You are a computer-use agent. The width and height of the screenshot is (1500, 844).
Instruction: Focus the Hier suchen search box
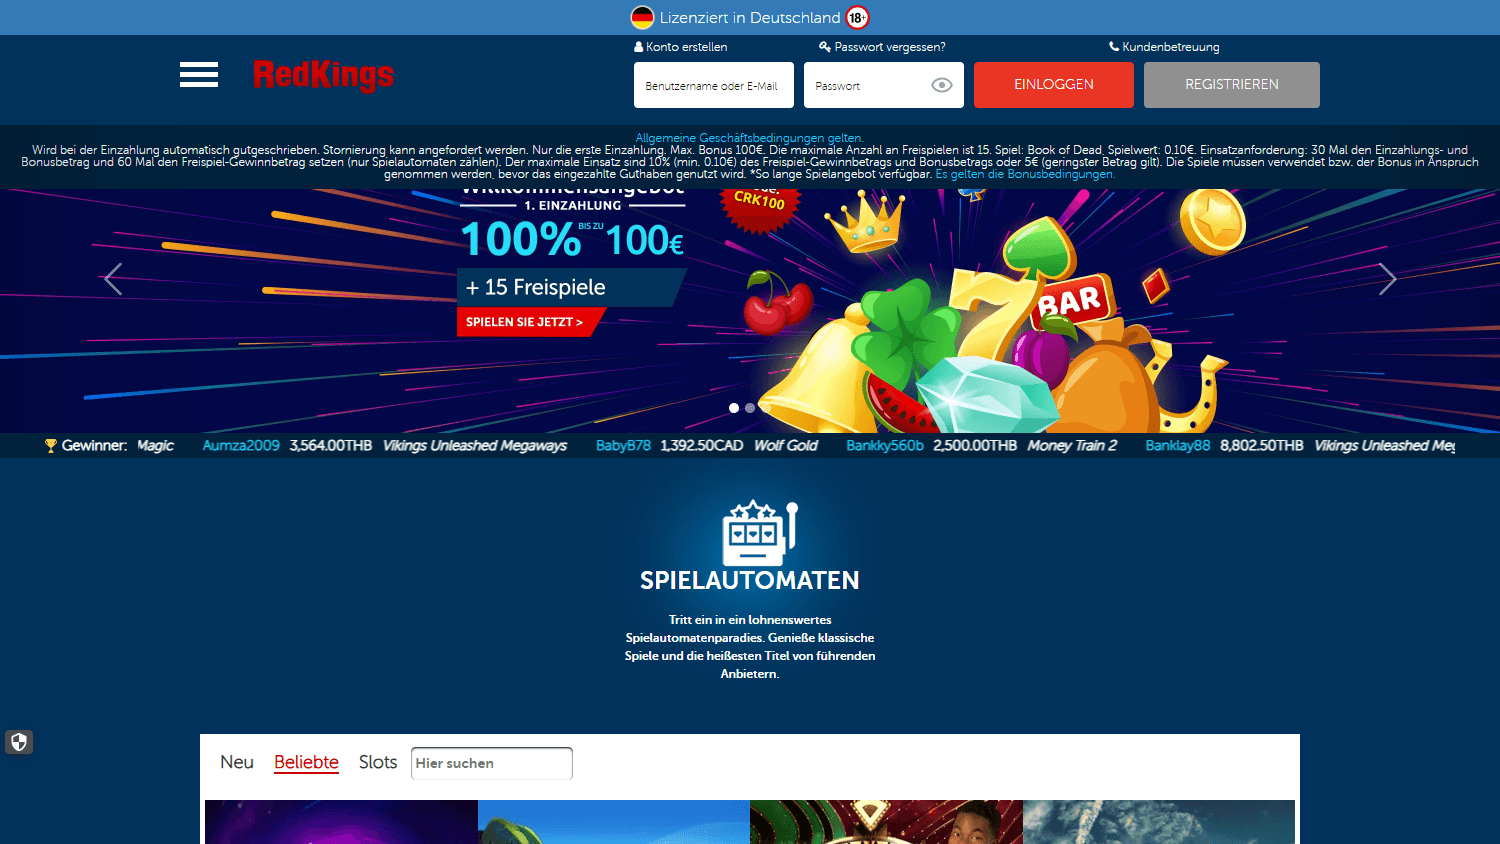pyautogui.click(x=492, y=763)
